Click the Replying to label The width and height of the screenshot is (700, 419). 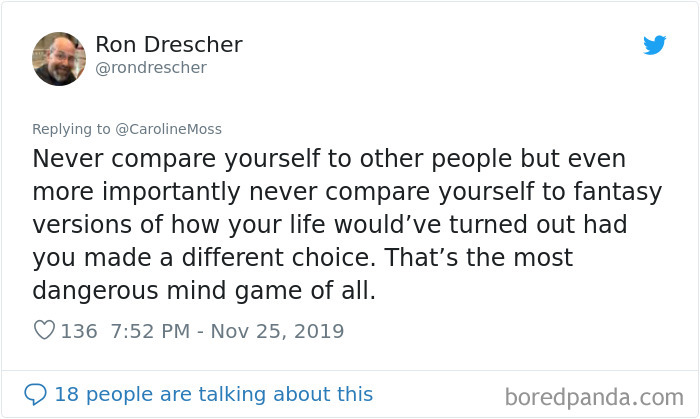click(71, 129)
